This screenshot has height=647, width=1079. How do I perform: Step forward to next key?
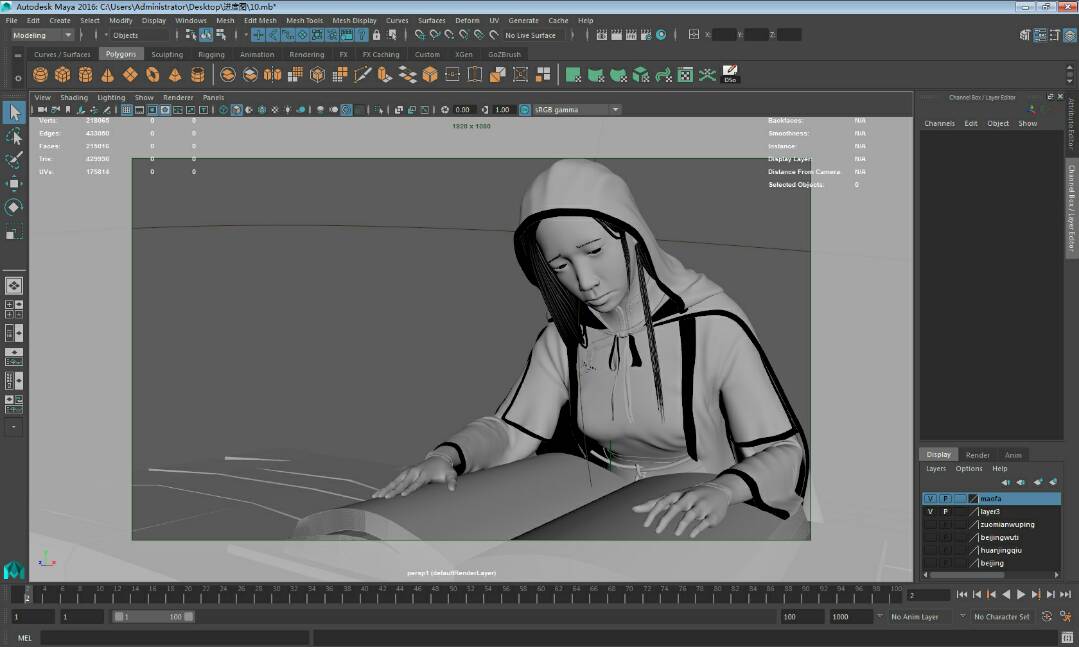(x=1036, y=594)
